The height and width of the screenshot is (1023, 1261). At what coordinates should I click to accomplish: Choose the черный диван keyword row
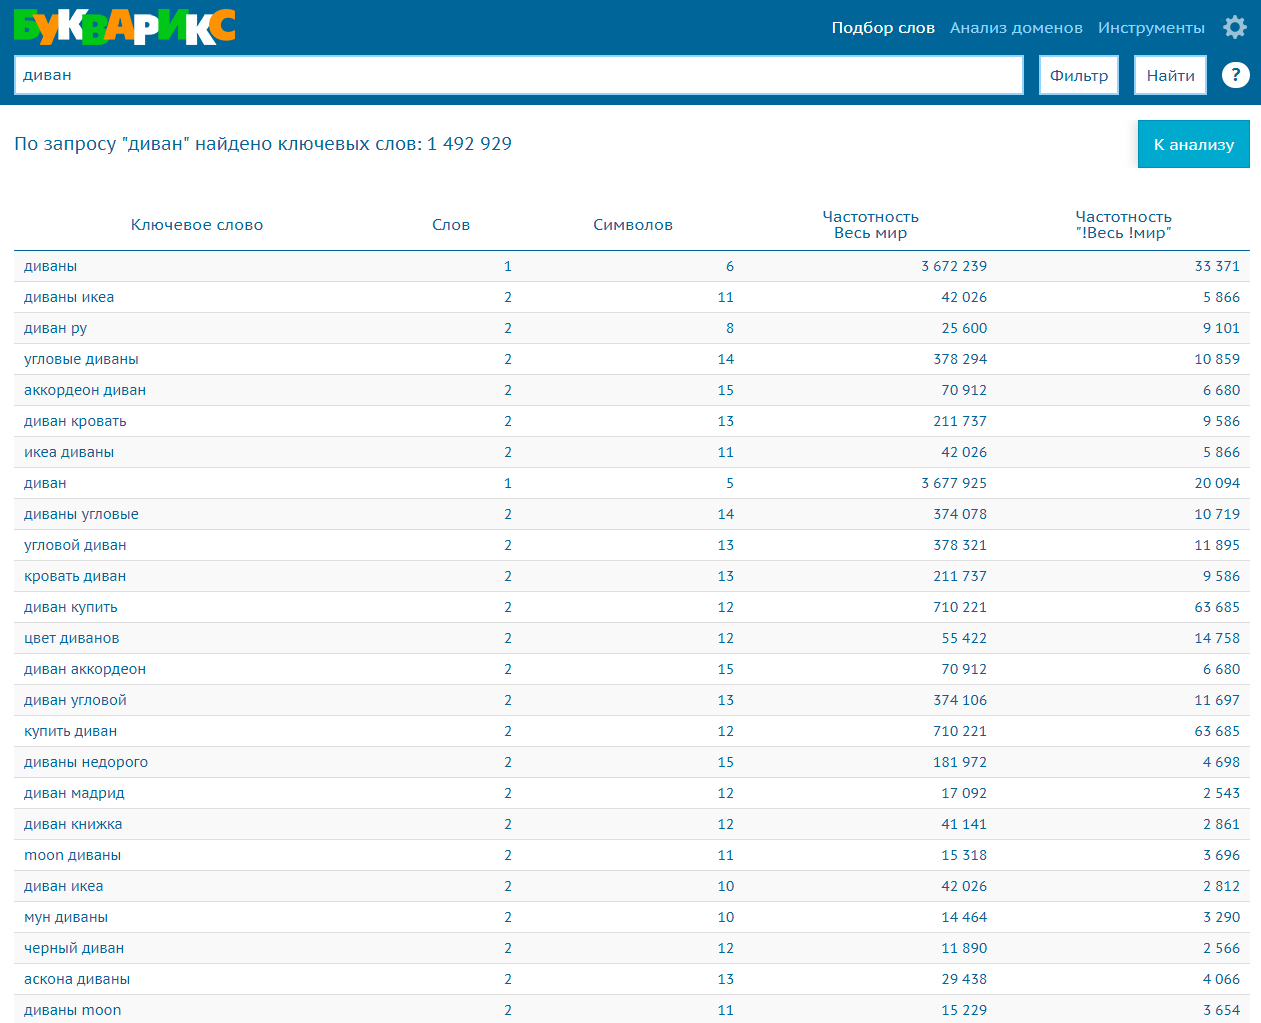point(74,948)
